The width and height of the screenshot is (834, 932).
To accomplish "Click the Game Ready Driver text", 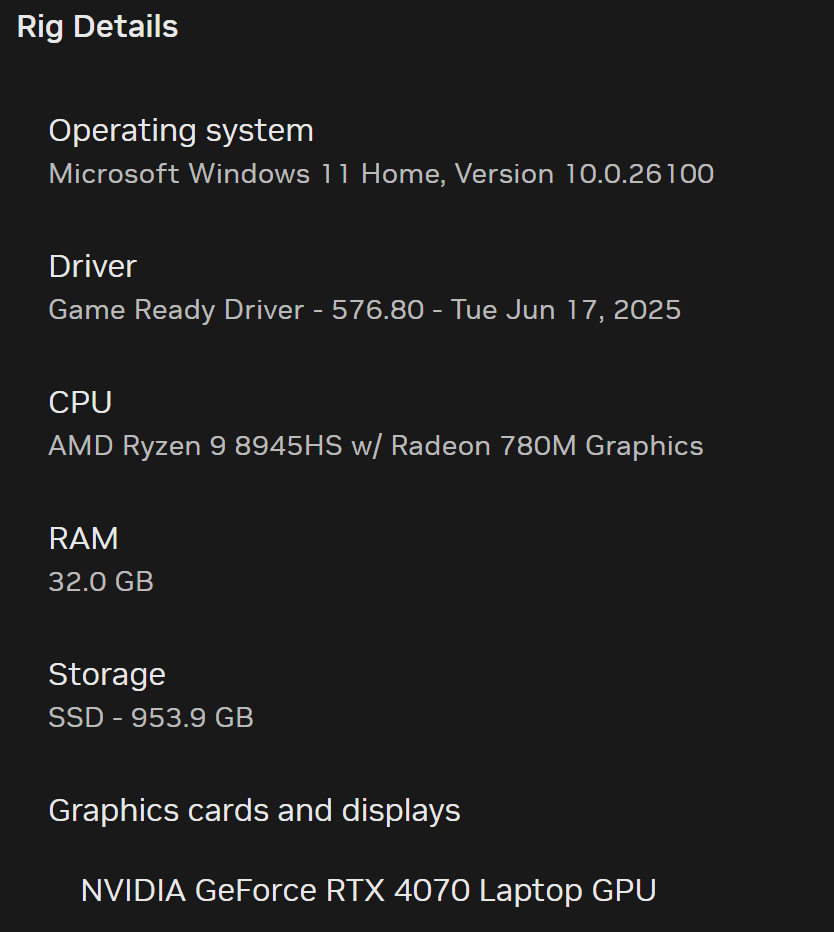I will (x=176, y=310).
